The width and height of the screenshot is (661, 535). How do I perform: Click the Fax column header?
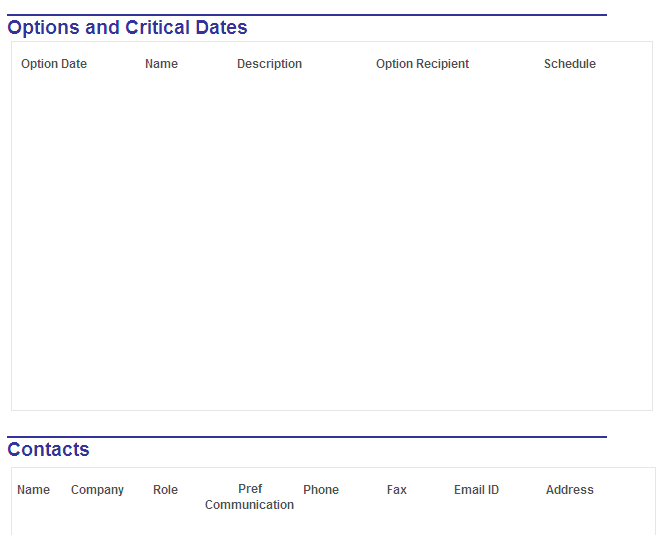[397, 489]
